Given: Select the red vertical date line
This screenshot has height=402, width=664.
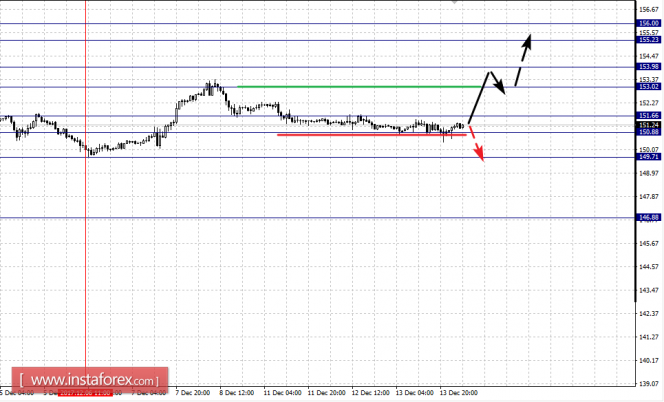Looking at the screenshot, I should pyautogui.click(x=86, y=191).
